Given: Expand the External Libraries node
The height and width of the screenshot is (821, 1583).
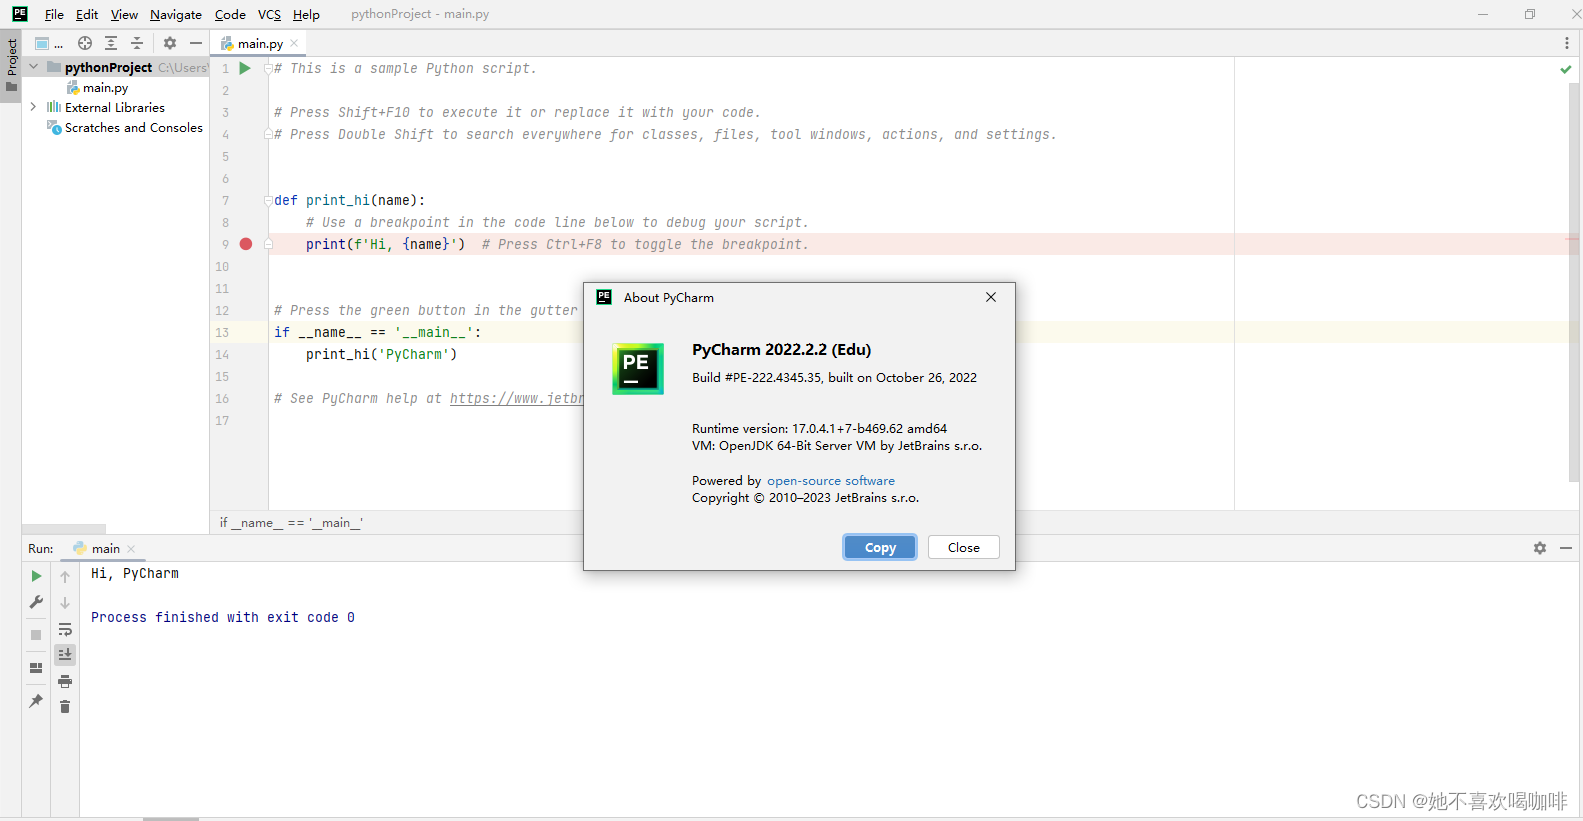Looking at the screenshot, I should click(x=33, y=107).
